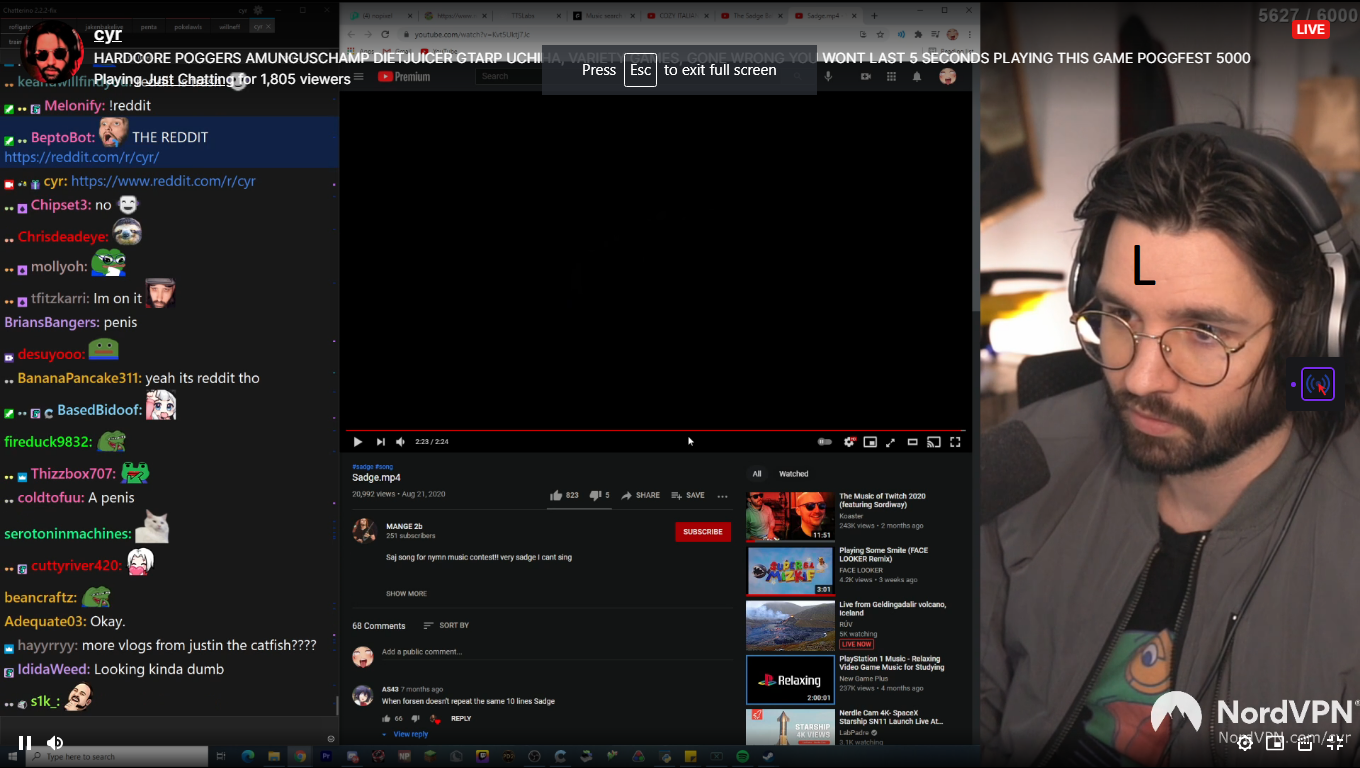1360x768 pixels.
Task: Open the comments SORT BY dropdown
Action: 446,626
